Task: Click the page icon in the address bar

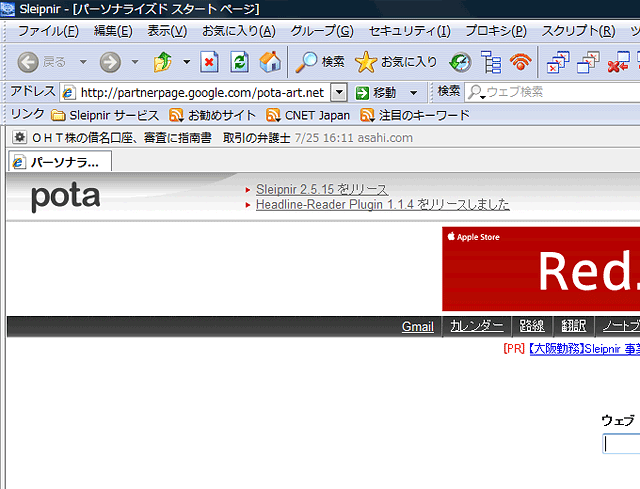Action: [x=69, y=93]
